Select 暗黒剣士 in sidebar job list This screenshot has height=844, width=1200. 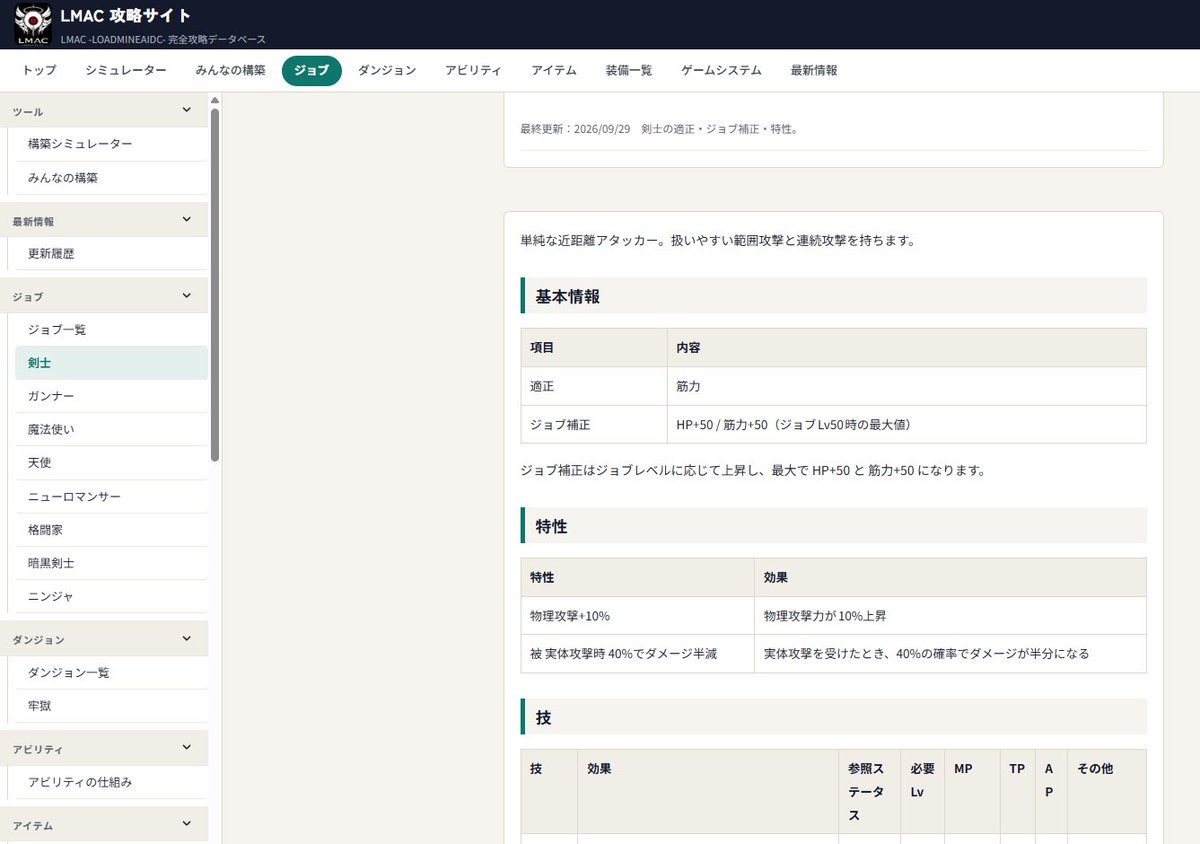tap(112, 563)
